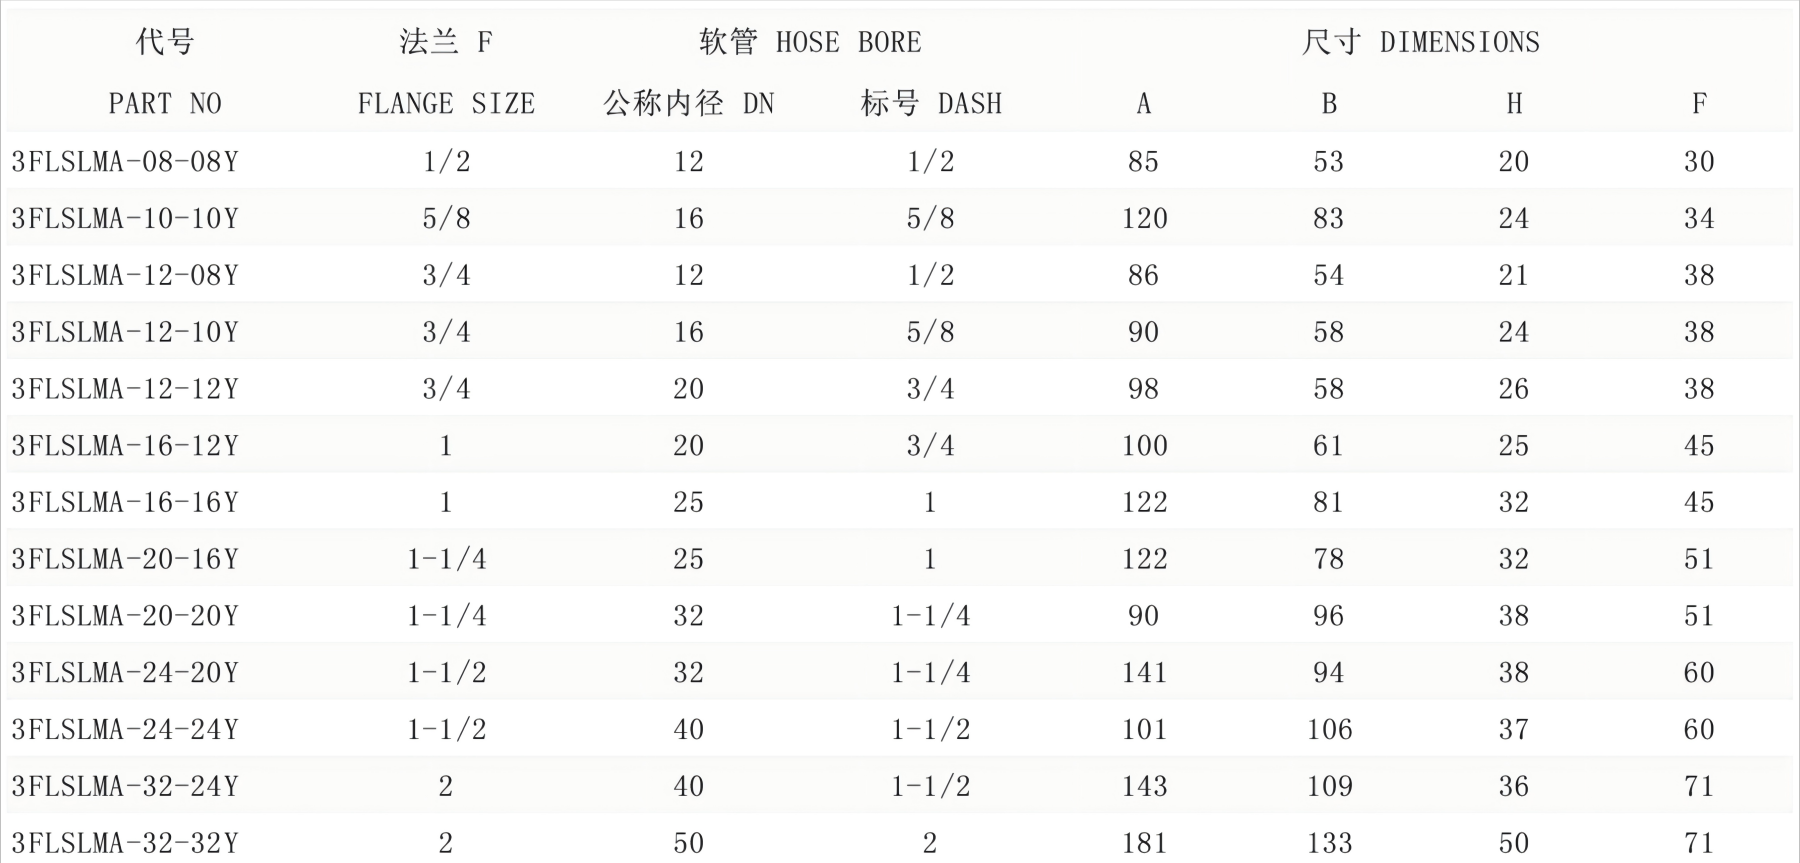Click the 3FLSLMA-20-20Y part cell
This screenshot has width=1800, height=863.
(x=125, y=616)
